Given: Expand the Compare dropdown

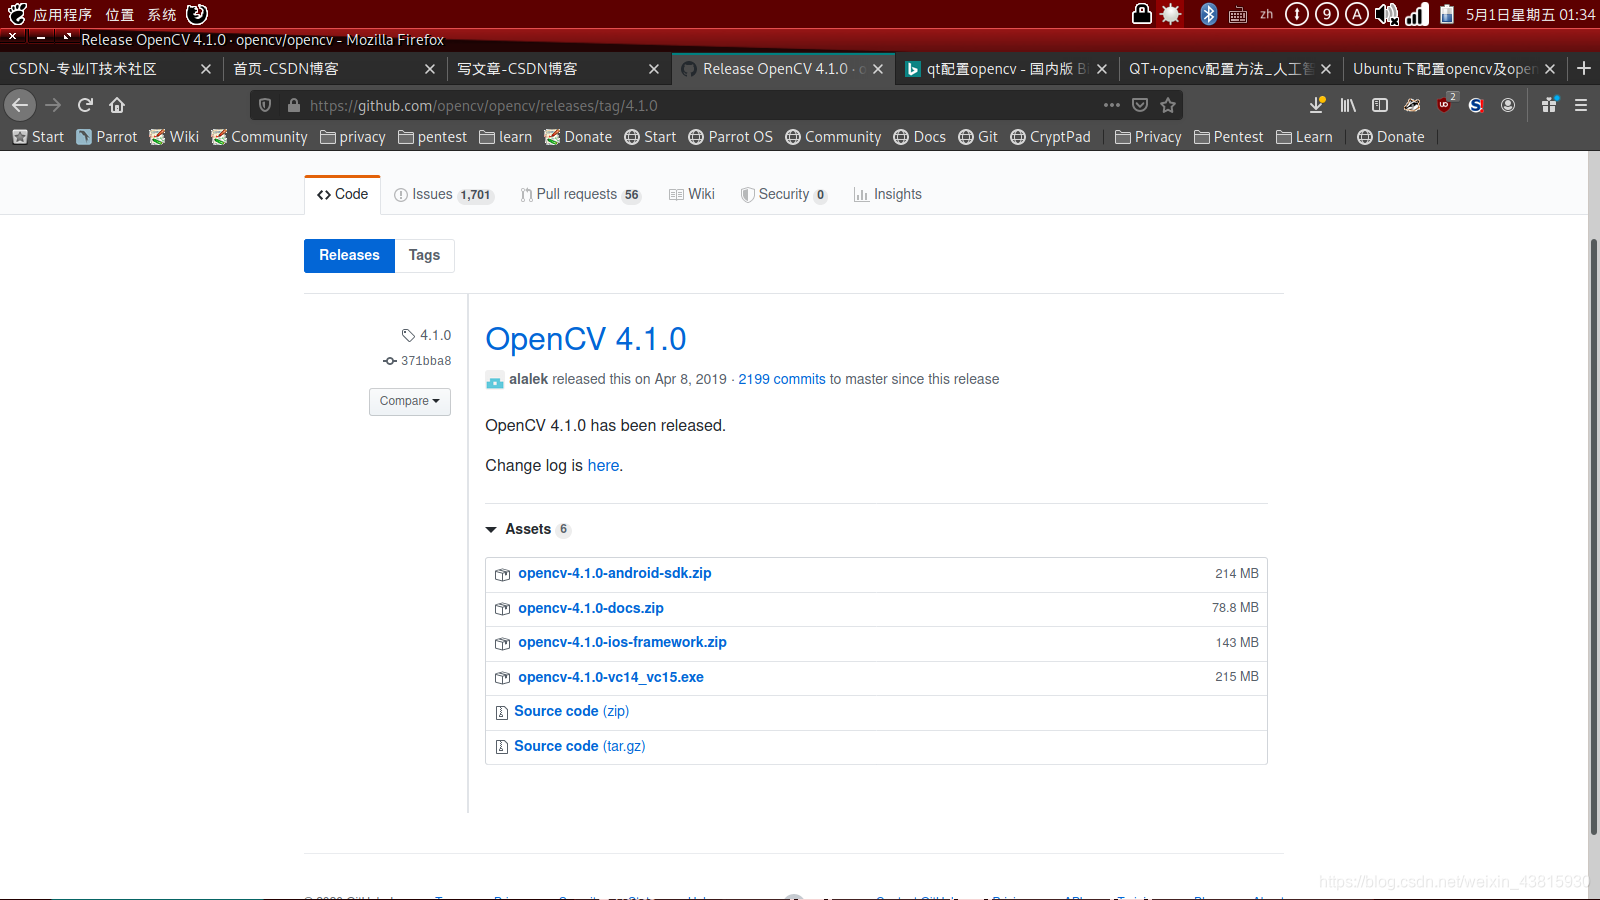Looking at the screenshot, I should pos(410,401).
